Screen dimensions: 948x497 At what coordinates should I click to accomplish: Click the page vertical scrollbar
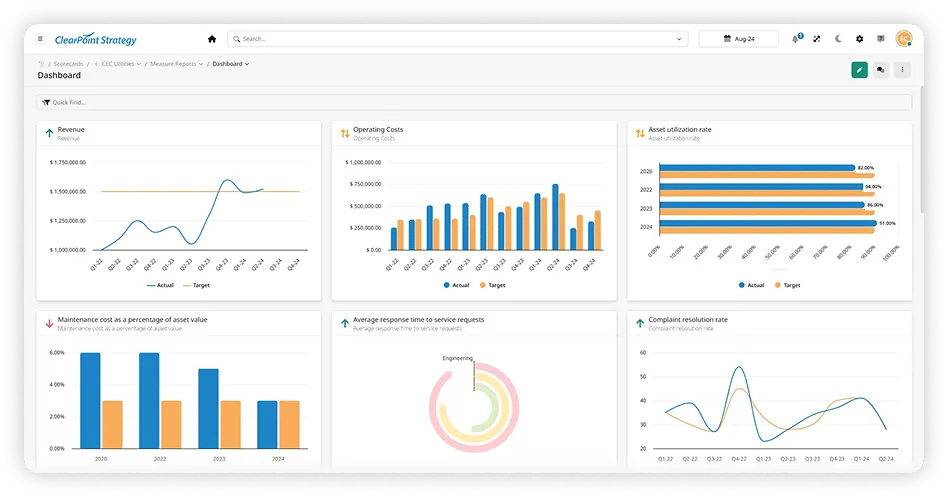921,149
